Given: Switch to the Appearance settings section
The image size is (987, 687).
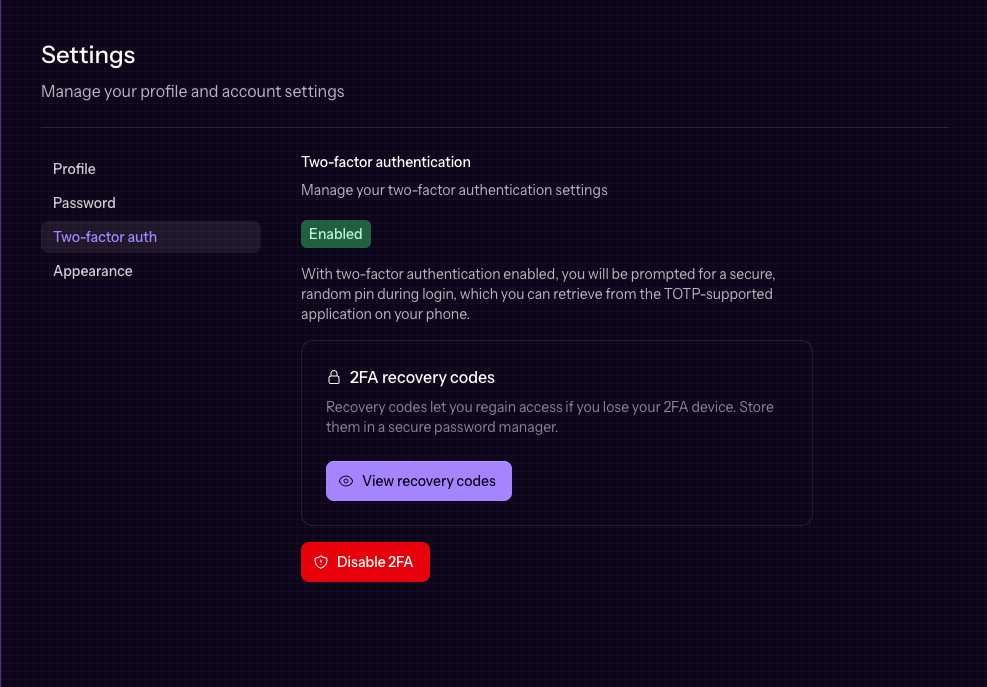Looking at the screenshot, I should pyautogui.click(x=93, y=271).
